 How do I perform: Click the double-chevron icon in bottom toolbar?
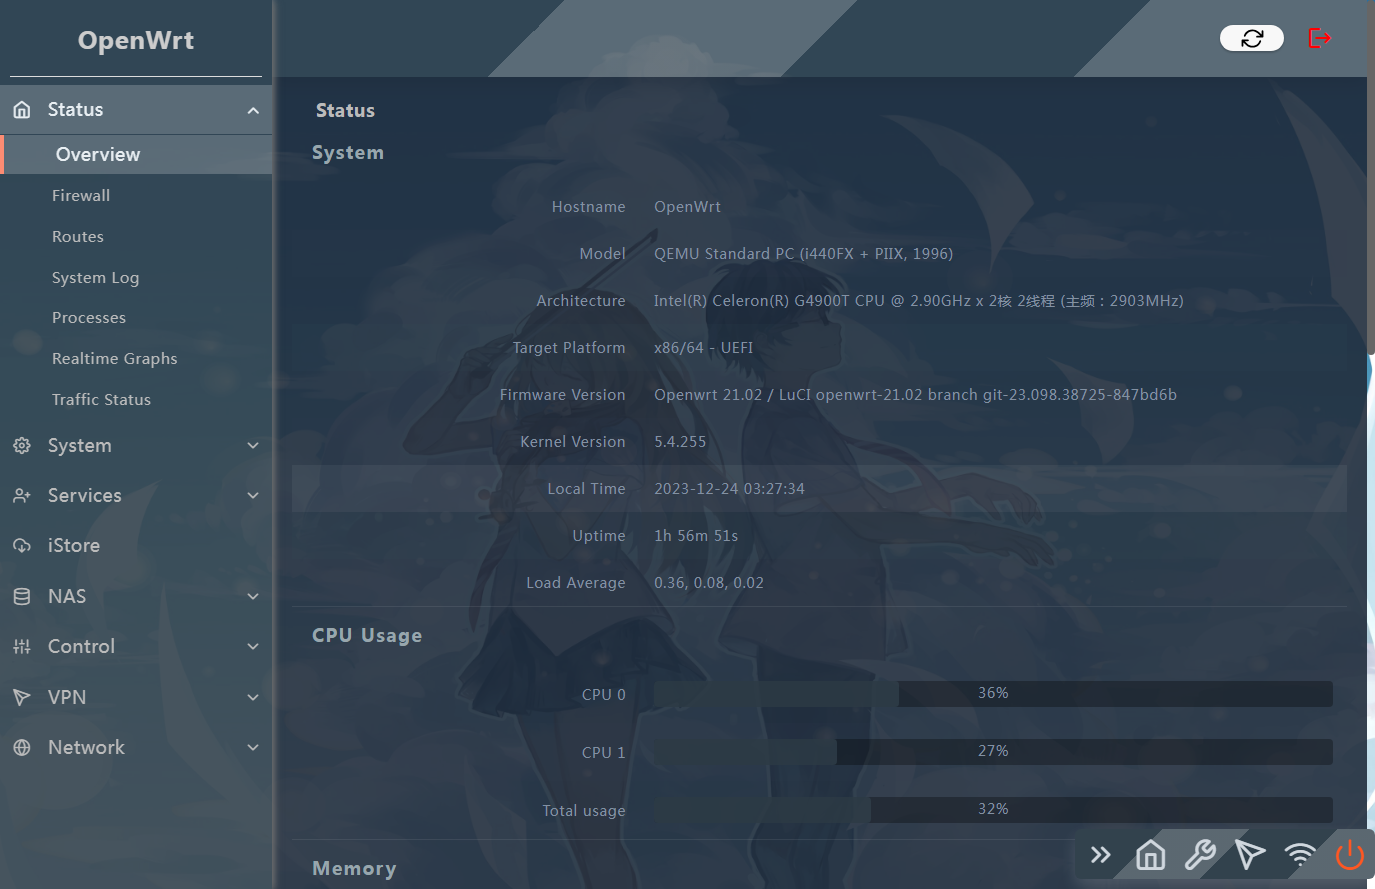[1101, 855]
